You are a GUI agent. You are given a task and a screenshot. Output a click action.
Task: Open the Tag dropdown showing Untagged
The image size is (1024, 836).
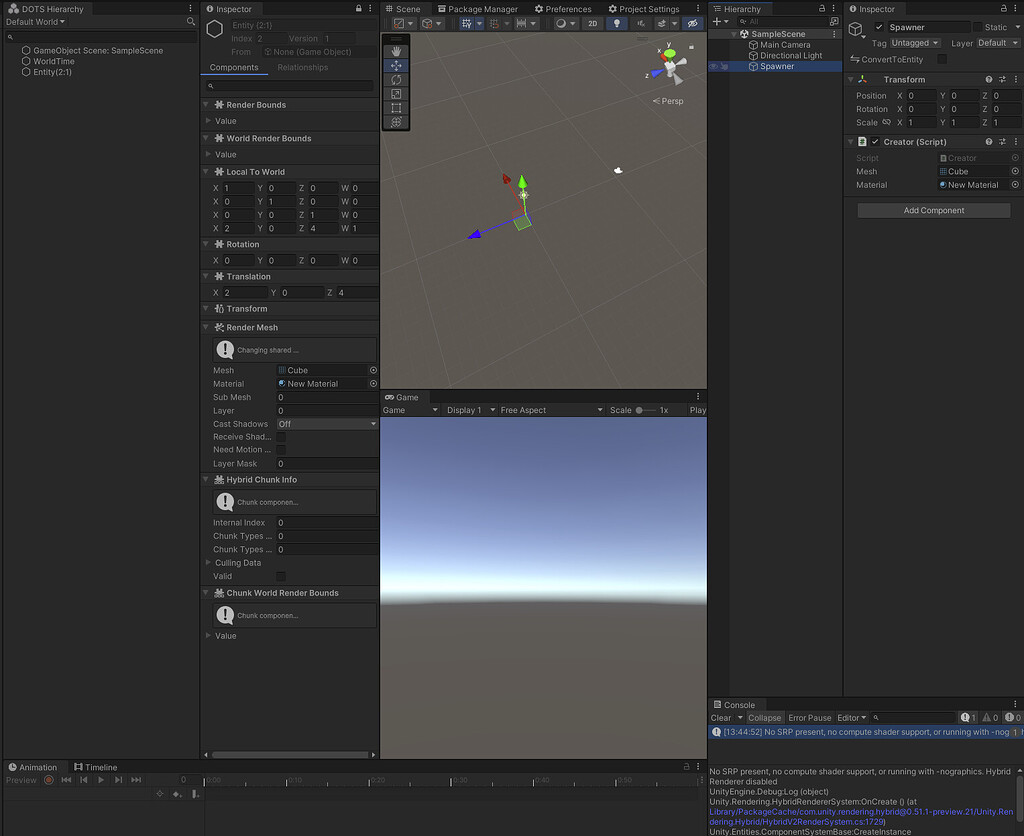pos(915,42)
